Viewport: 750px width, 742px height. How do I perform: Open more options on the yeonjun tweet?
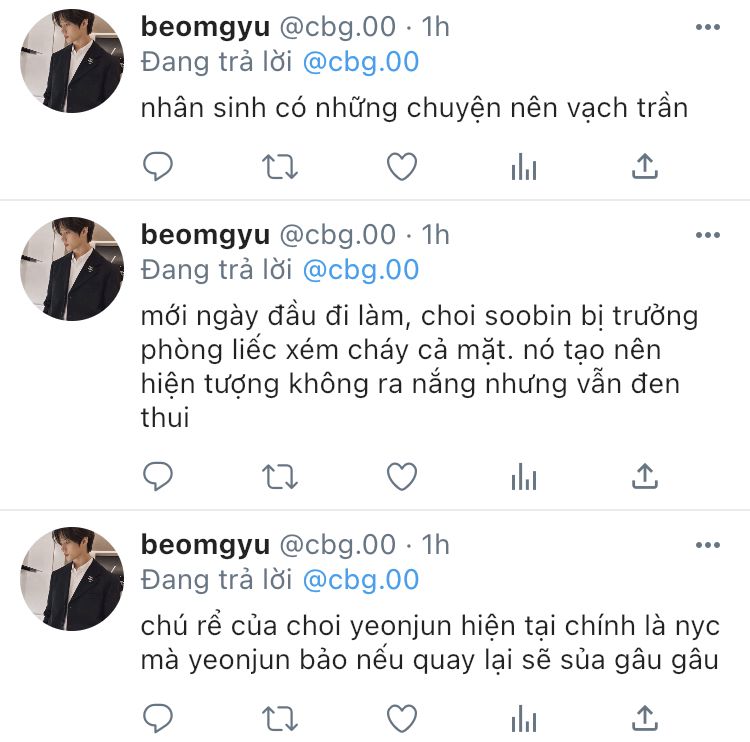click(708, 545)
